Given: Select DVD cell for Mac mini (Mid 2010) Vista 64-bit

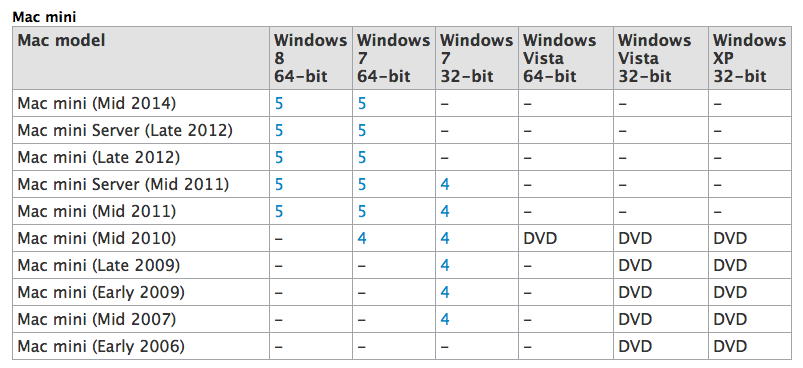Looking at the screenshot, I should click(540, 238).
